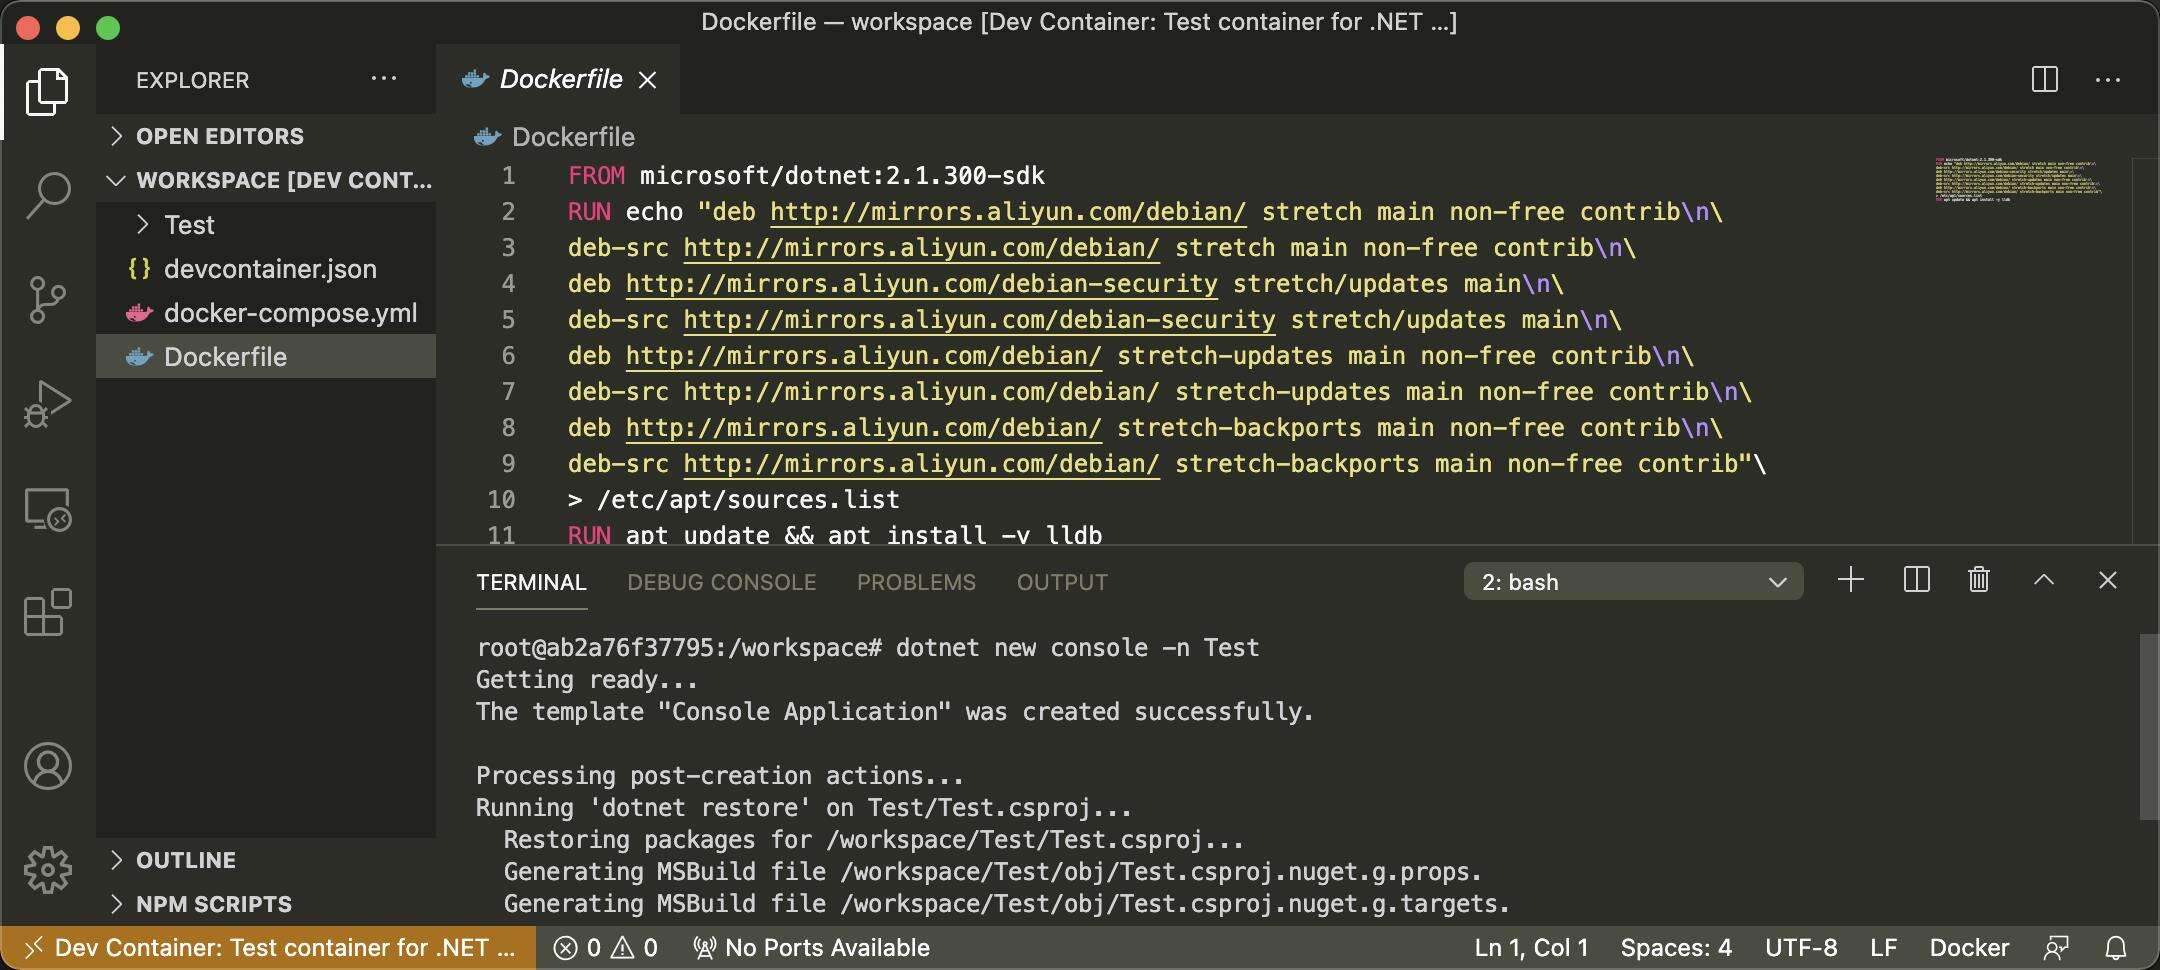This screenshot has height=970, width=2160.
Task: Click Ln 1, Col 1 cursor position
Action: (x=1531, y=947)
